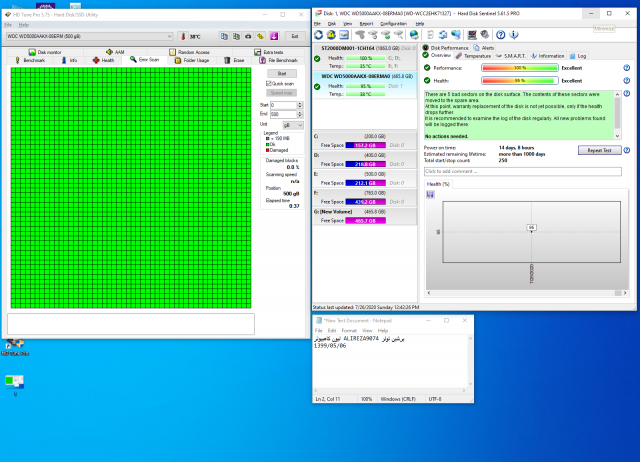640x462 pixels.
Task: Click the Refresh icon in Hard Disk Sentinel toolbar
Action: (x=319, y=35)
